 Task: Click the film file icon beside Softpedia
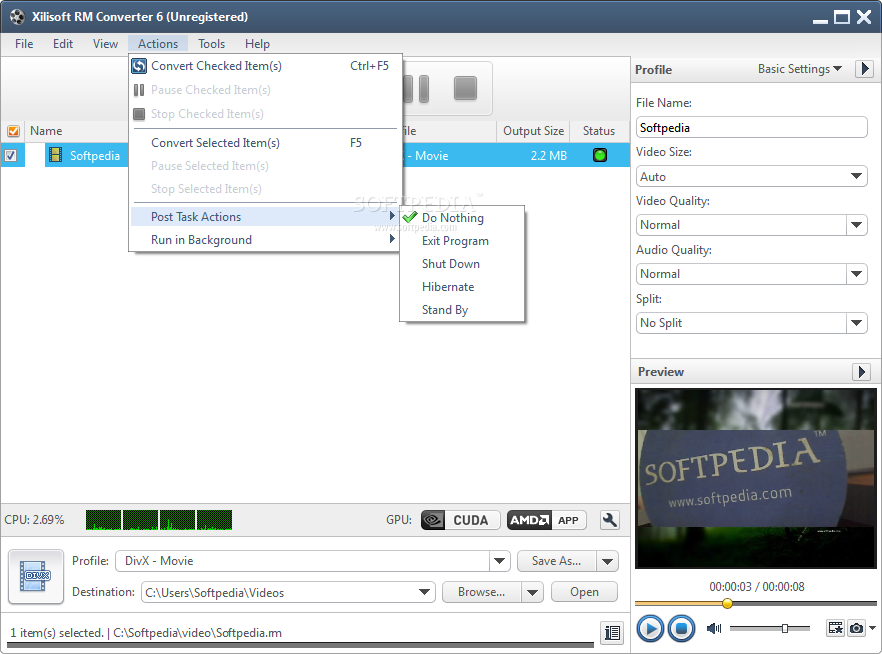click(55, 155)
